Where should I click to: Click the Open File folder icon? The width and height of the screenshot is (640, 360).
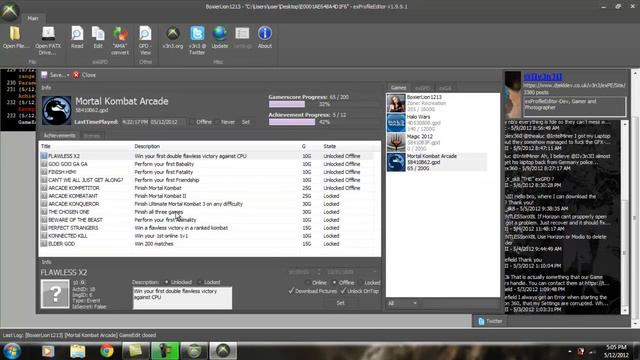(x=16, y=33)
